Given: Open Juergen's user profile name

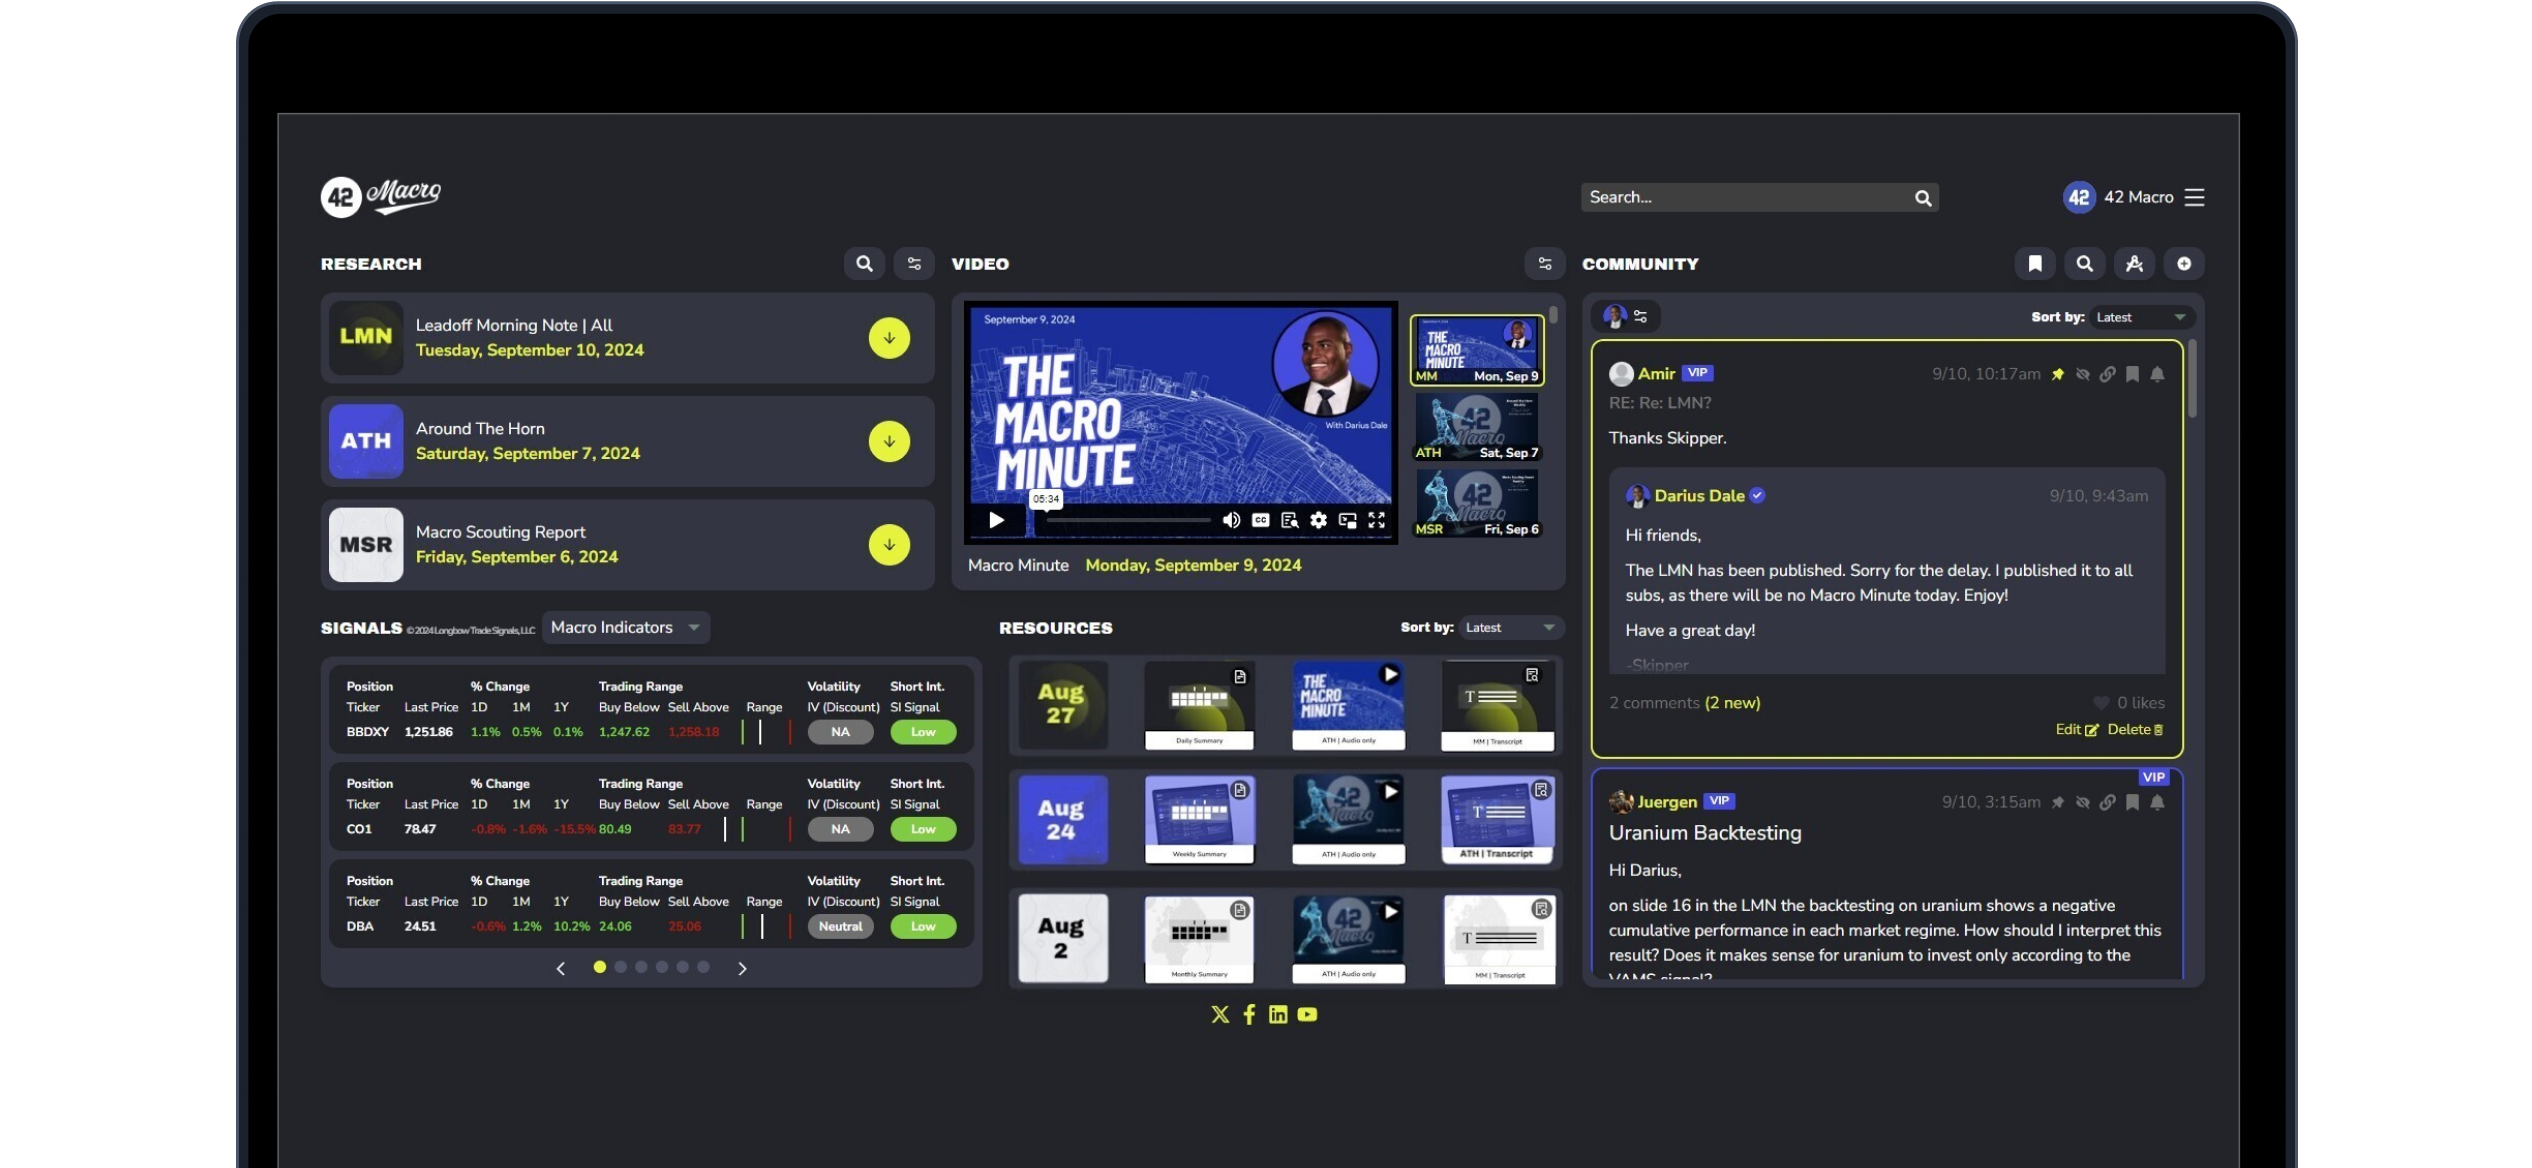Looking at the screenshot, I should (x=1667, y=801).
